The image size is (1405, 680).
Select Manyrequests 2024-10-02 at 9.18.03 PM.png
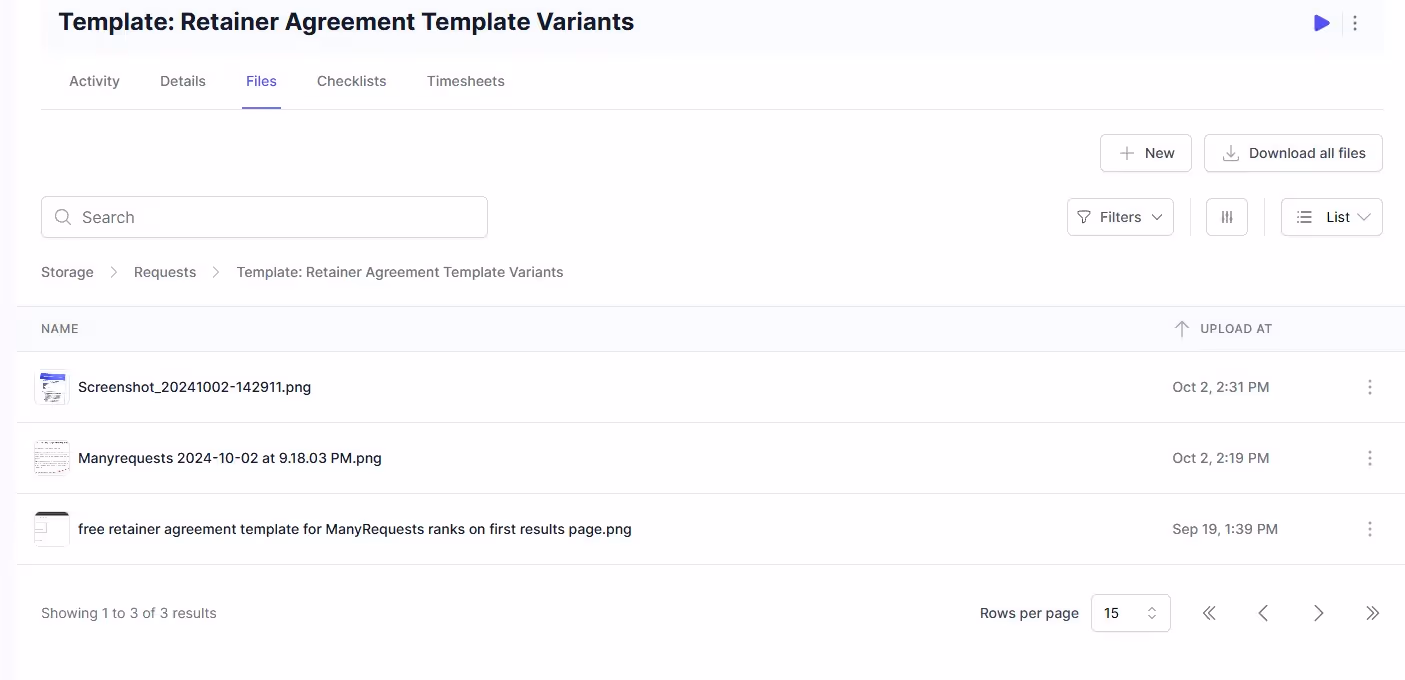230,458
